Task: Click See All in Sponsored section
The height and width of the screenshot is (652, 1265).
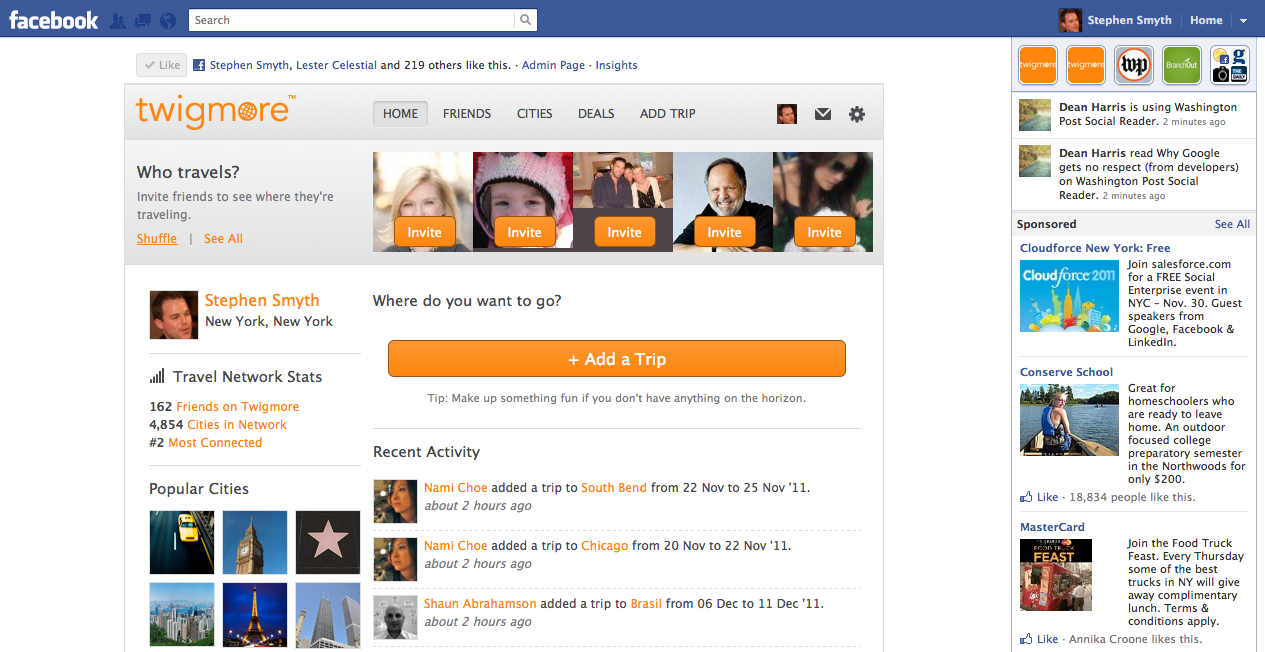Action: (1232, 224)
